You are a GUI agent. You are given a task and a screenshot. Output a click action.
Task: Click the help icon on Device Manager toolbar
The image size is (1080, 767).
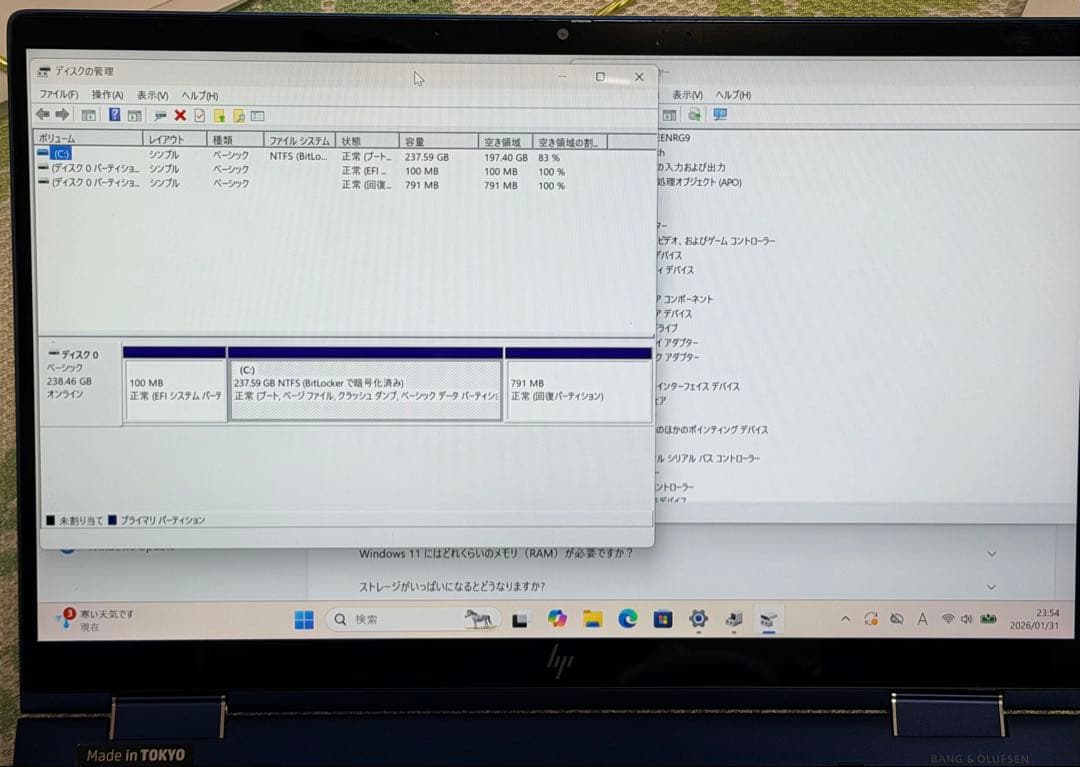pyautogui.click(x=721, y=115)
